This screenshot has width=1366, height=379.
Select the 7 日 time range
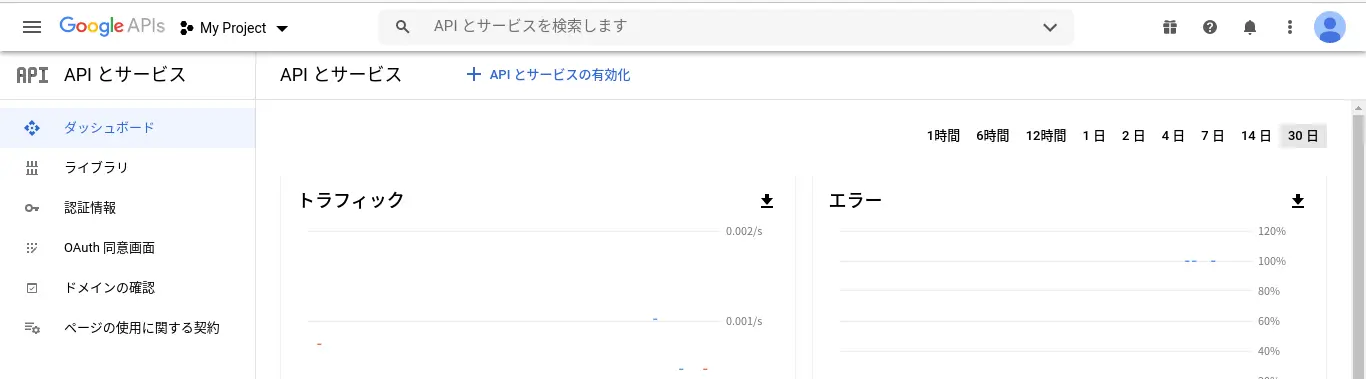pos(1212,136)
